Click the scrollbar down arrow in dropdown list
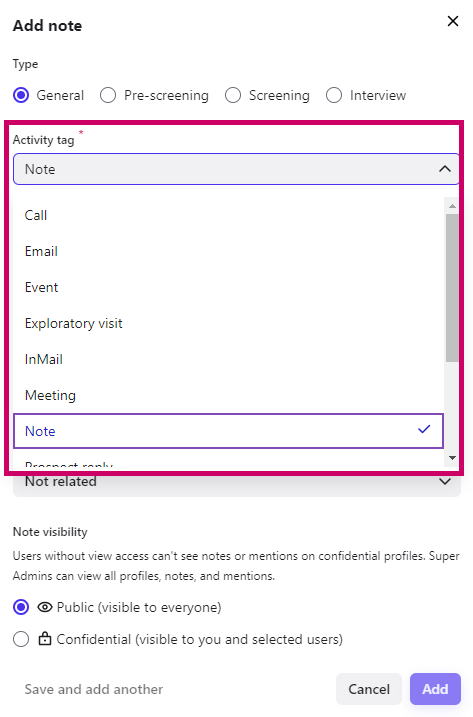The width and height of the screenshot is (473, 717). (452, 458)
